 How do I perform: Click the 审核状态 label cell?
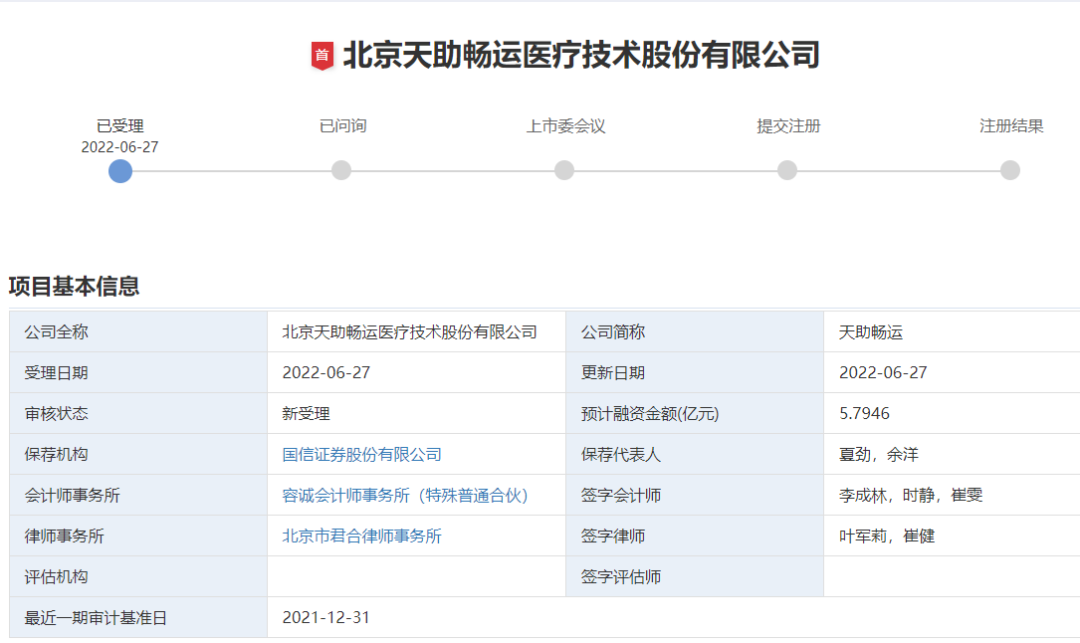click(x=138, y=413)
